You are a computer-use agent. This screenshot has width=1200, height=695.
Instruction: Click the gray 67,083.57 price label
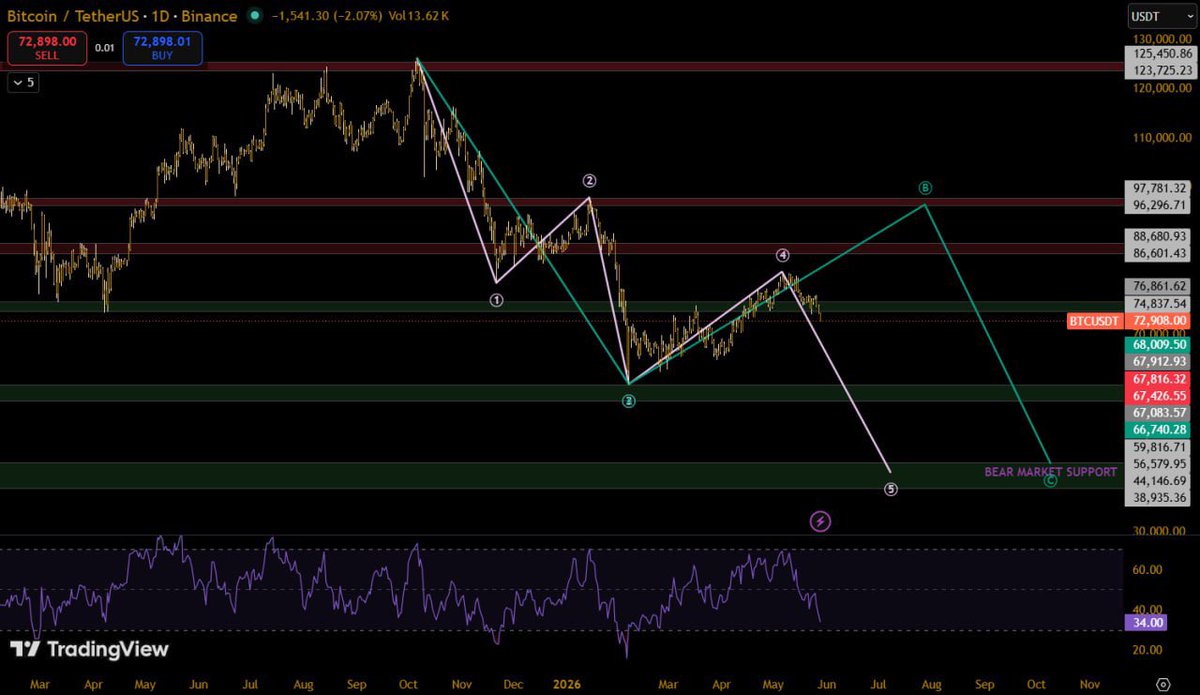(1158, 412)
